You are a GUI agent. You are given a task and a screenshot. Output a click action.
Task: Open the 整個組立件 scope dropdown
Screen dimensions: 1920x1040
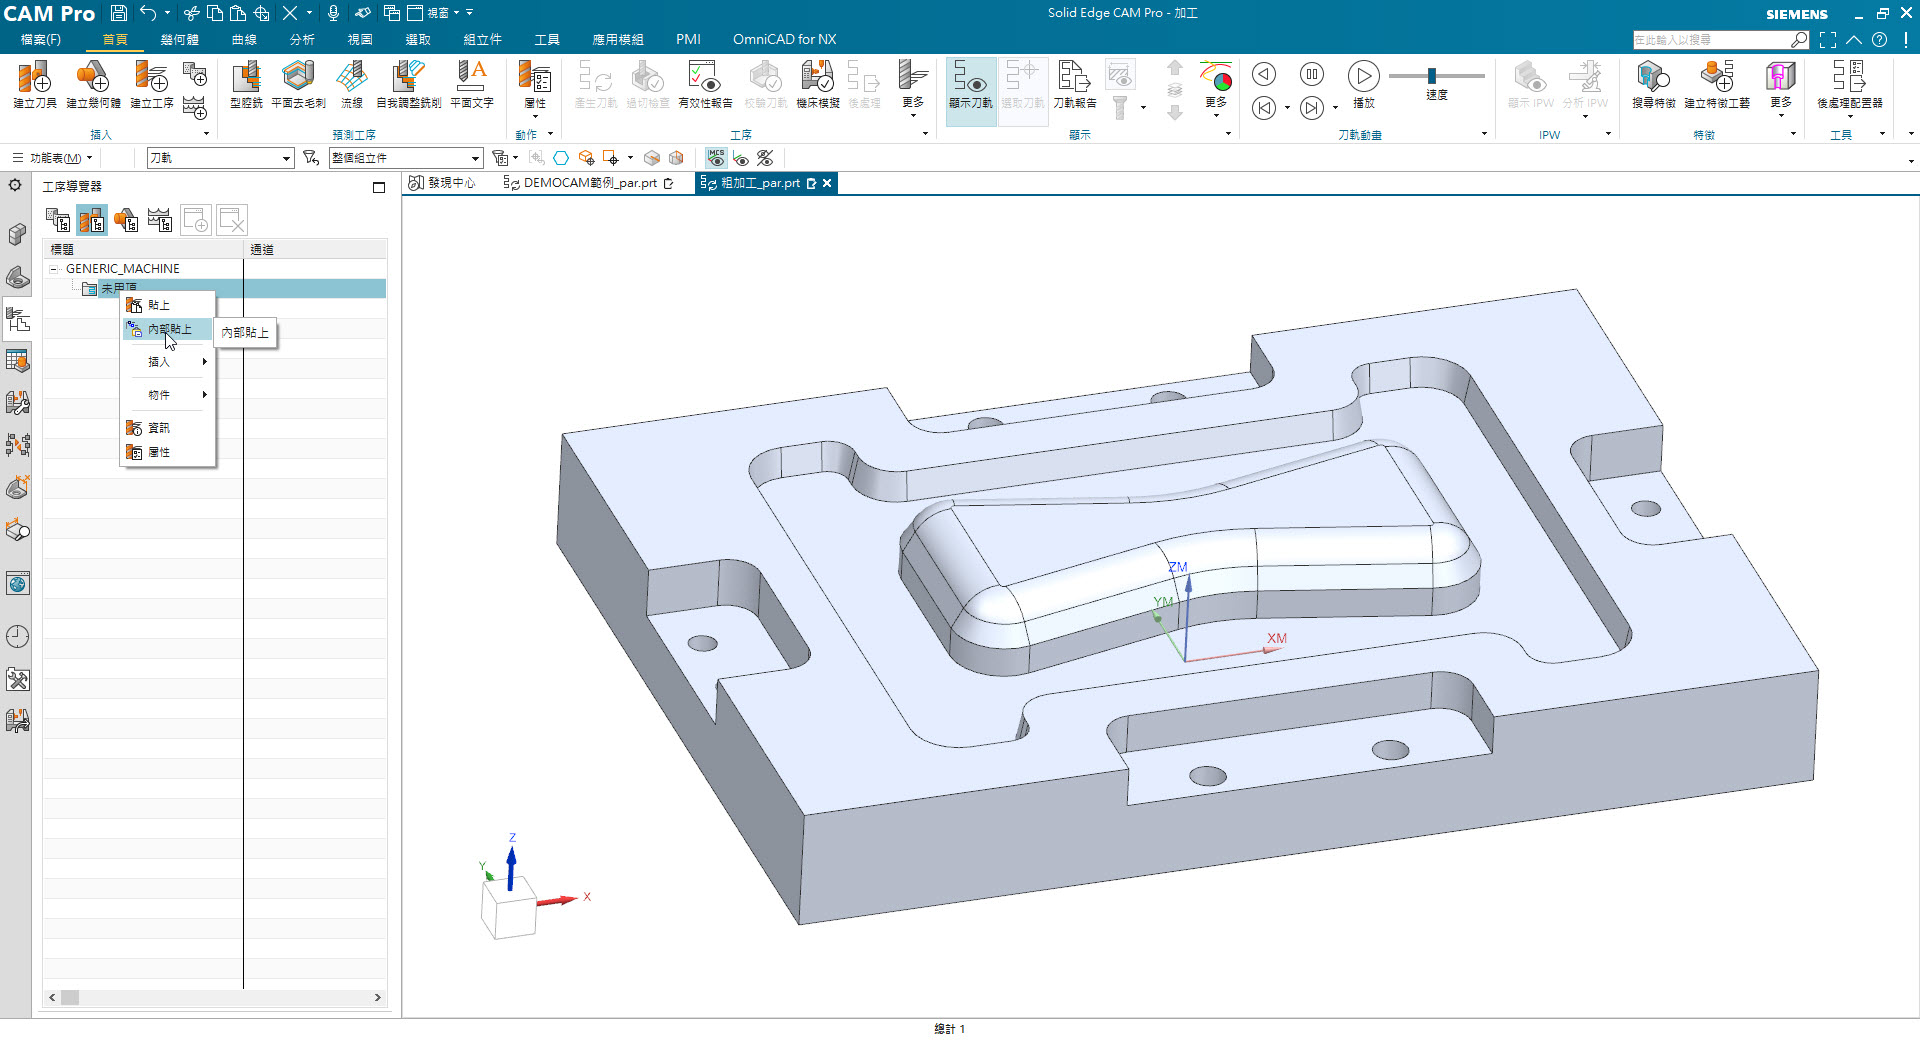click(475, 158)
